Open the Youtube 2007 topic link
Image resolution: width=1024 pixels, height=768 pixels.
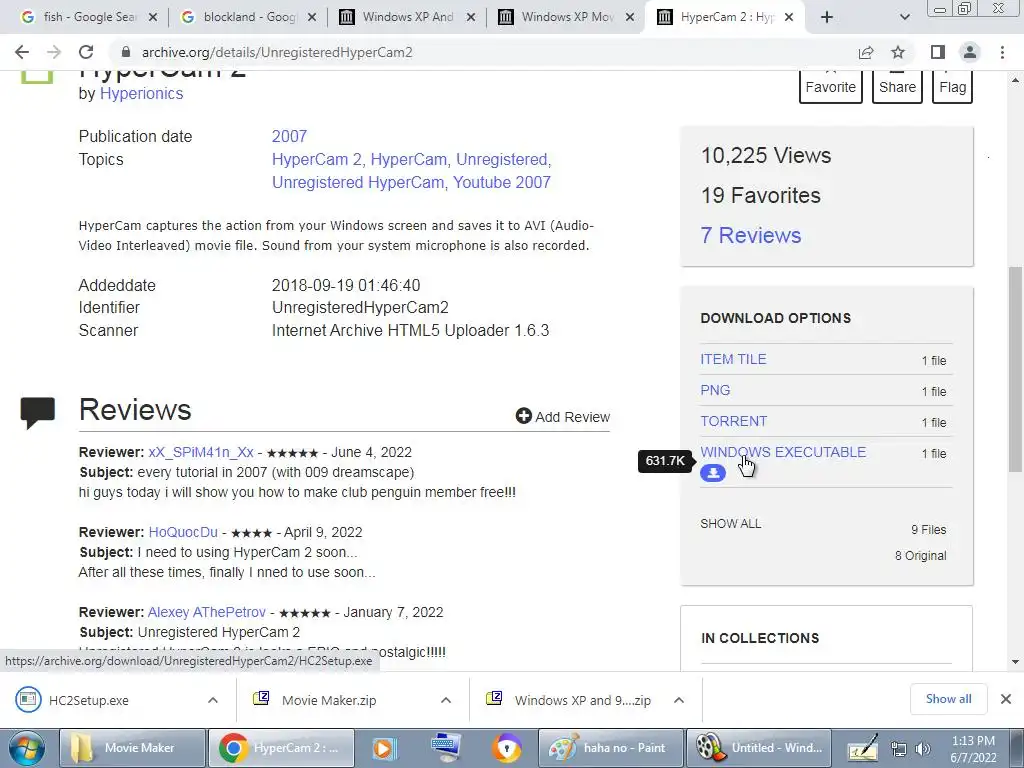click(x=502, y=182)
